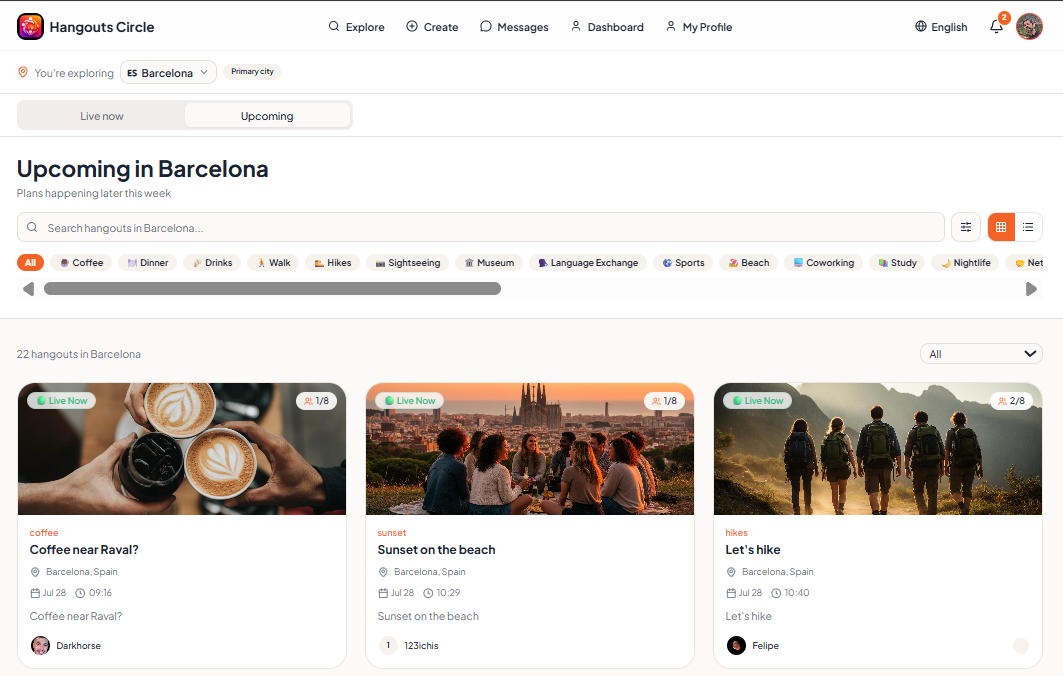Open the Dashboard page
Image resolution: width=1063 pixels, height=676 pixels.
[607, 27]
